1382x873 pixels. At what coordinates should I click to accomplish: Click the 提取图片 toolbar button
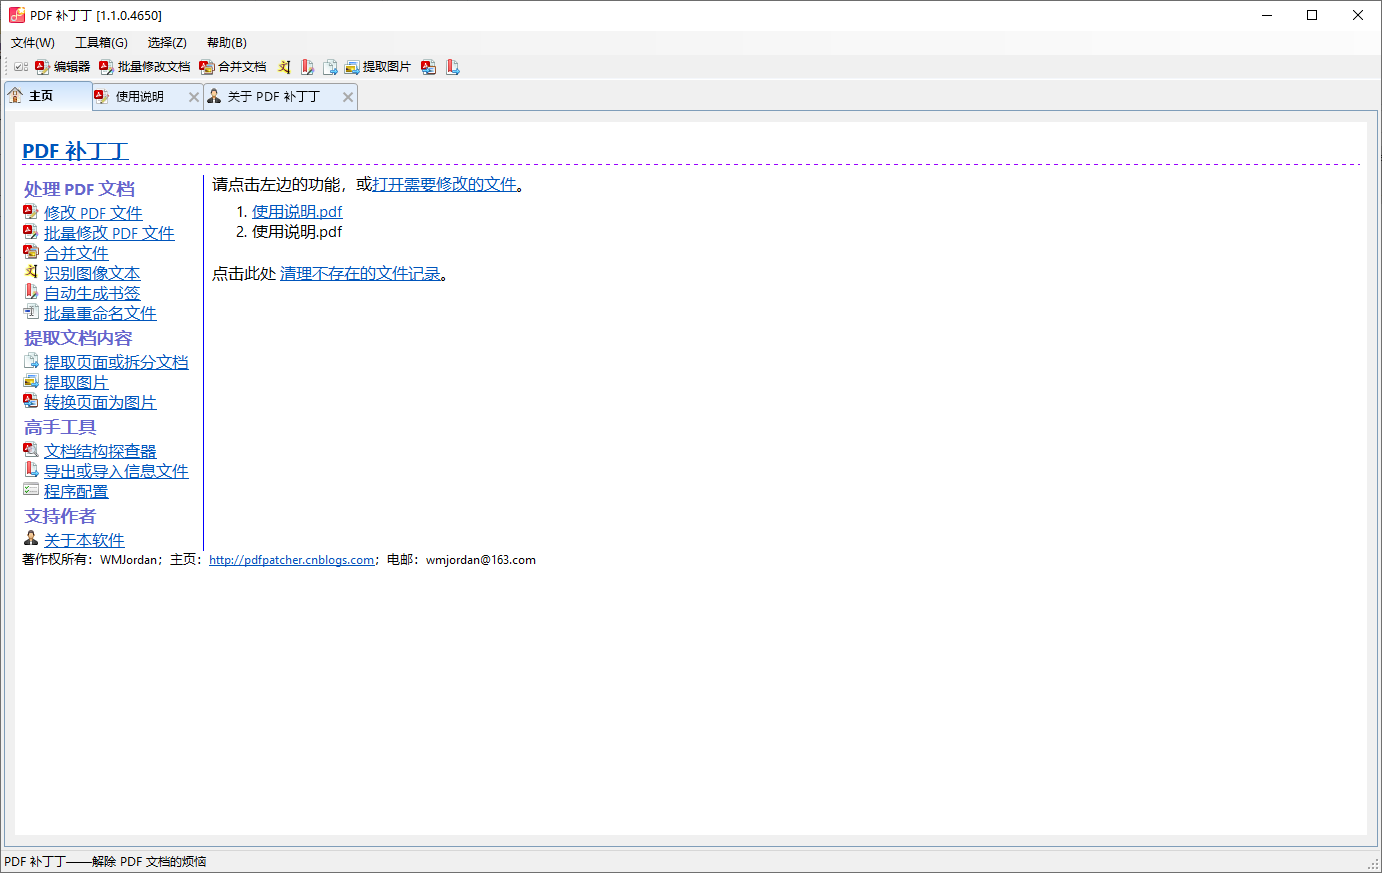378,67
